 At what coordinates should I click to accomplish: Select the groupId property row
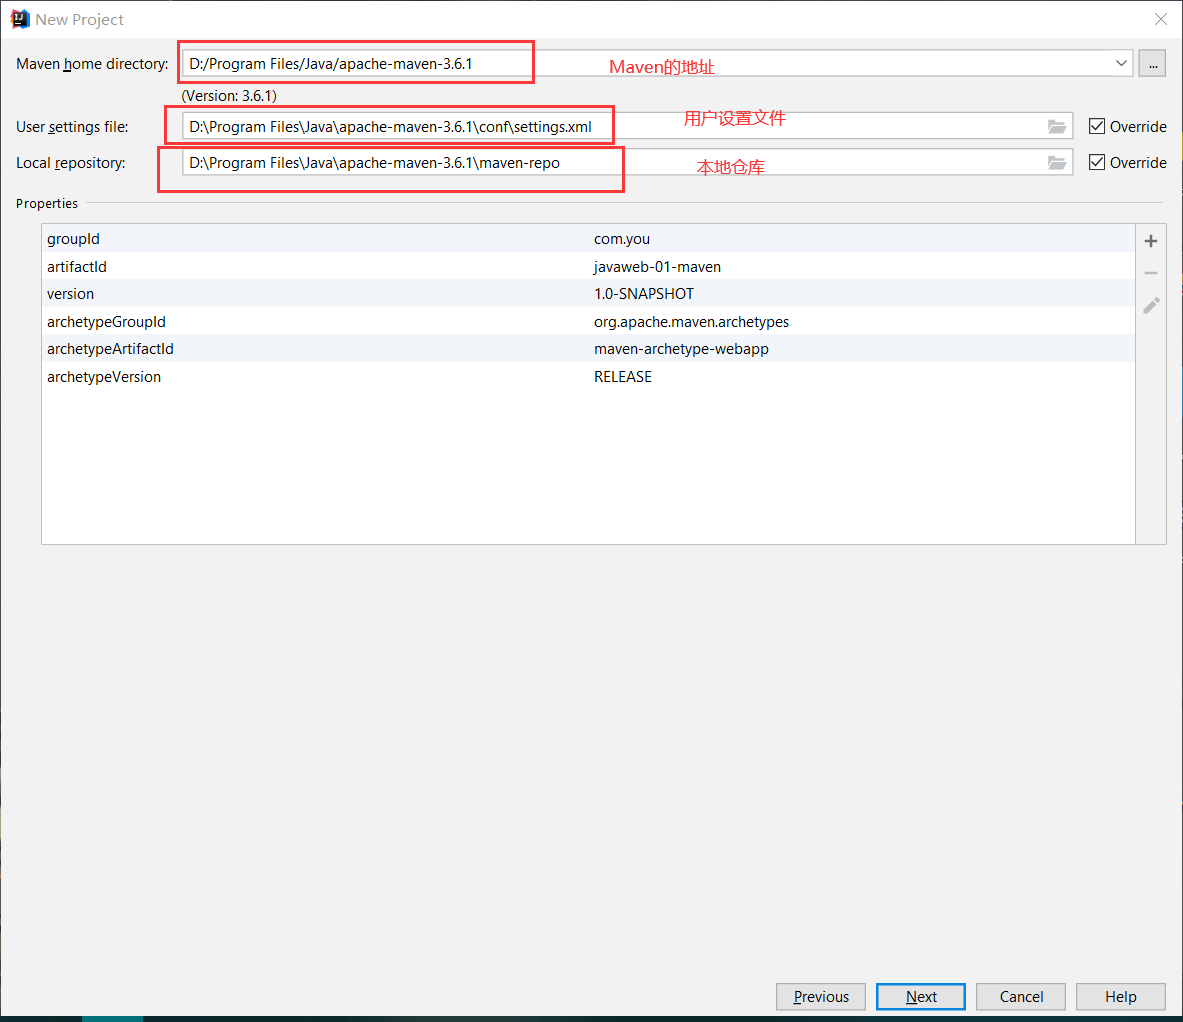click(588, 238)
